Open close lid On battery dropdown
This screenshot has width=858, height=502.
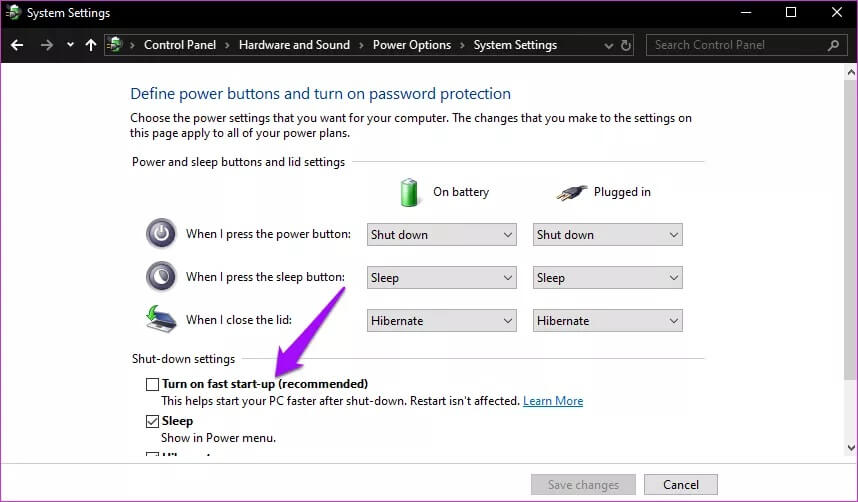coord(441,321)
